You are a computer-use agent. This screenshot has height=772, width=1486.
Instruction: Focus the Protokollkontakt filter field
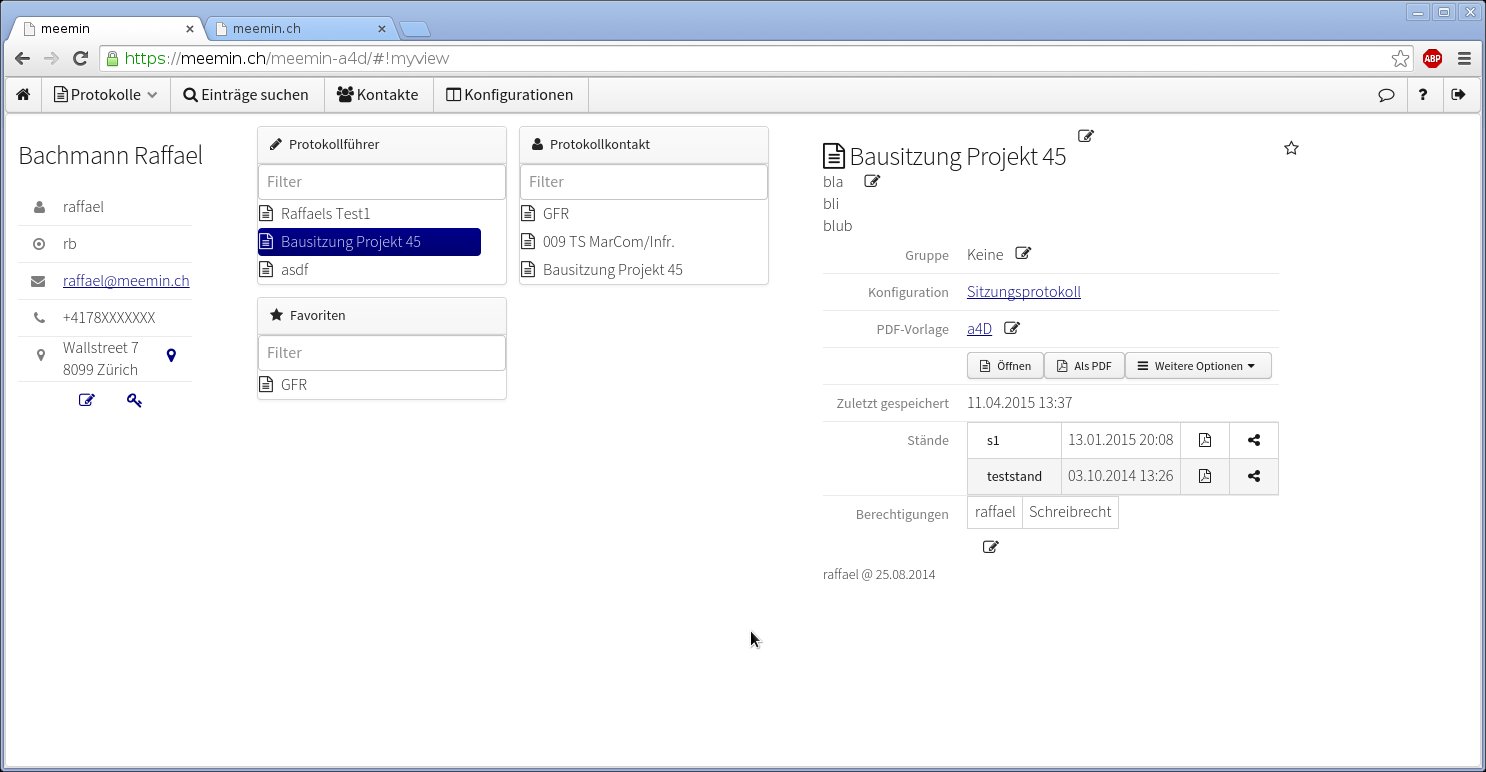644,182
